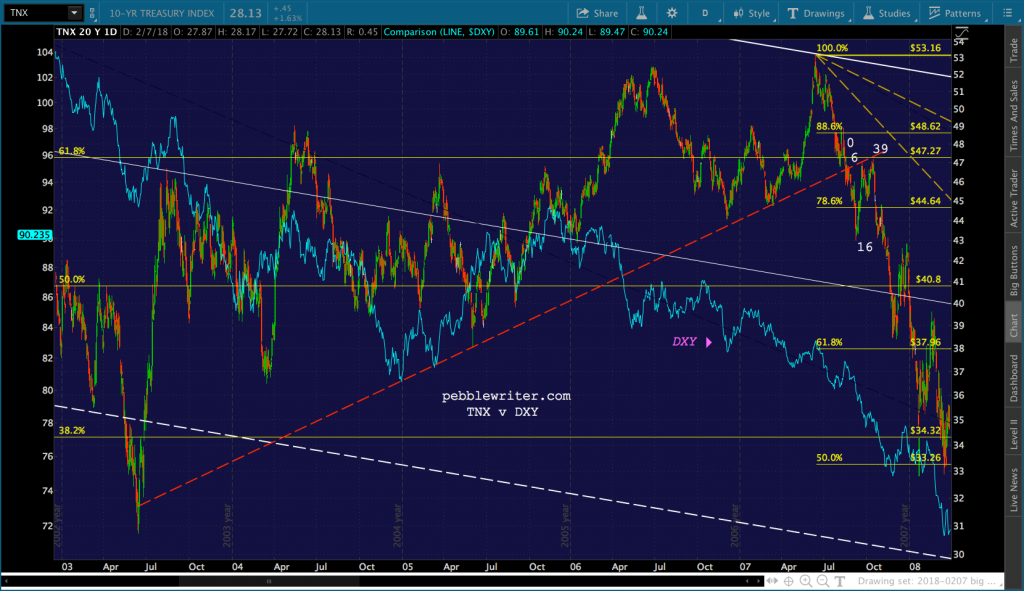This screenshot has height=591, width=1024.
Task: Select the Chart sidebar tab
Action: pyautogui.click(x=1014, y=325)
